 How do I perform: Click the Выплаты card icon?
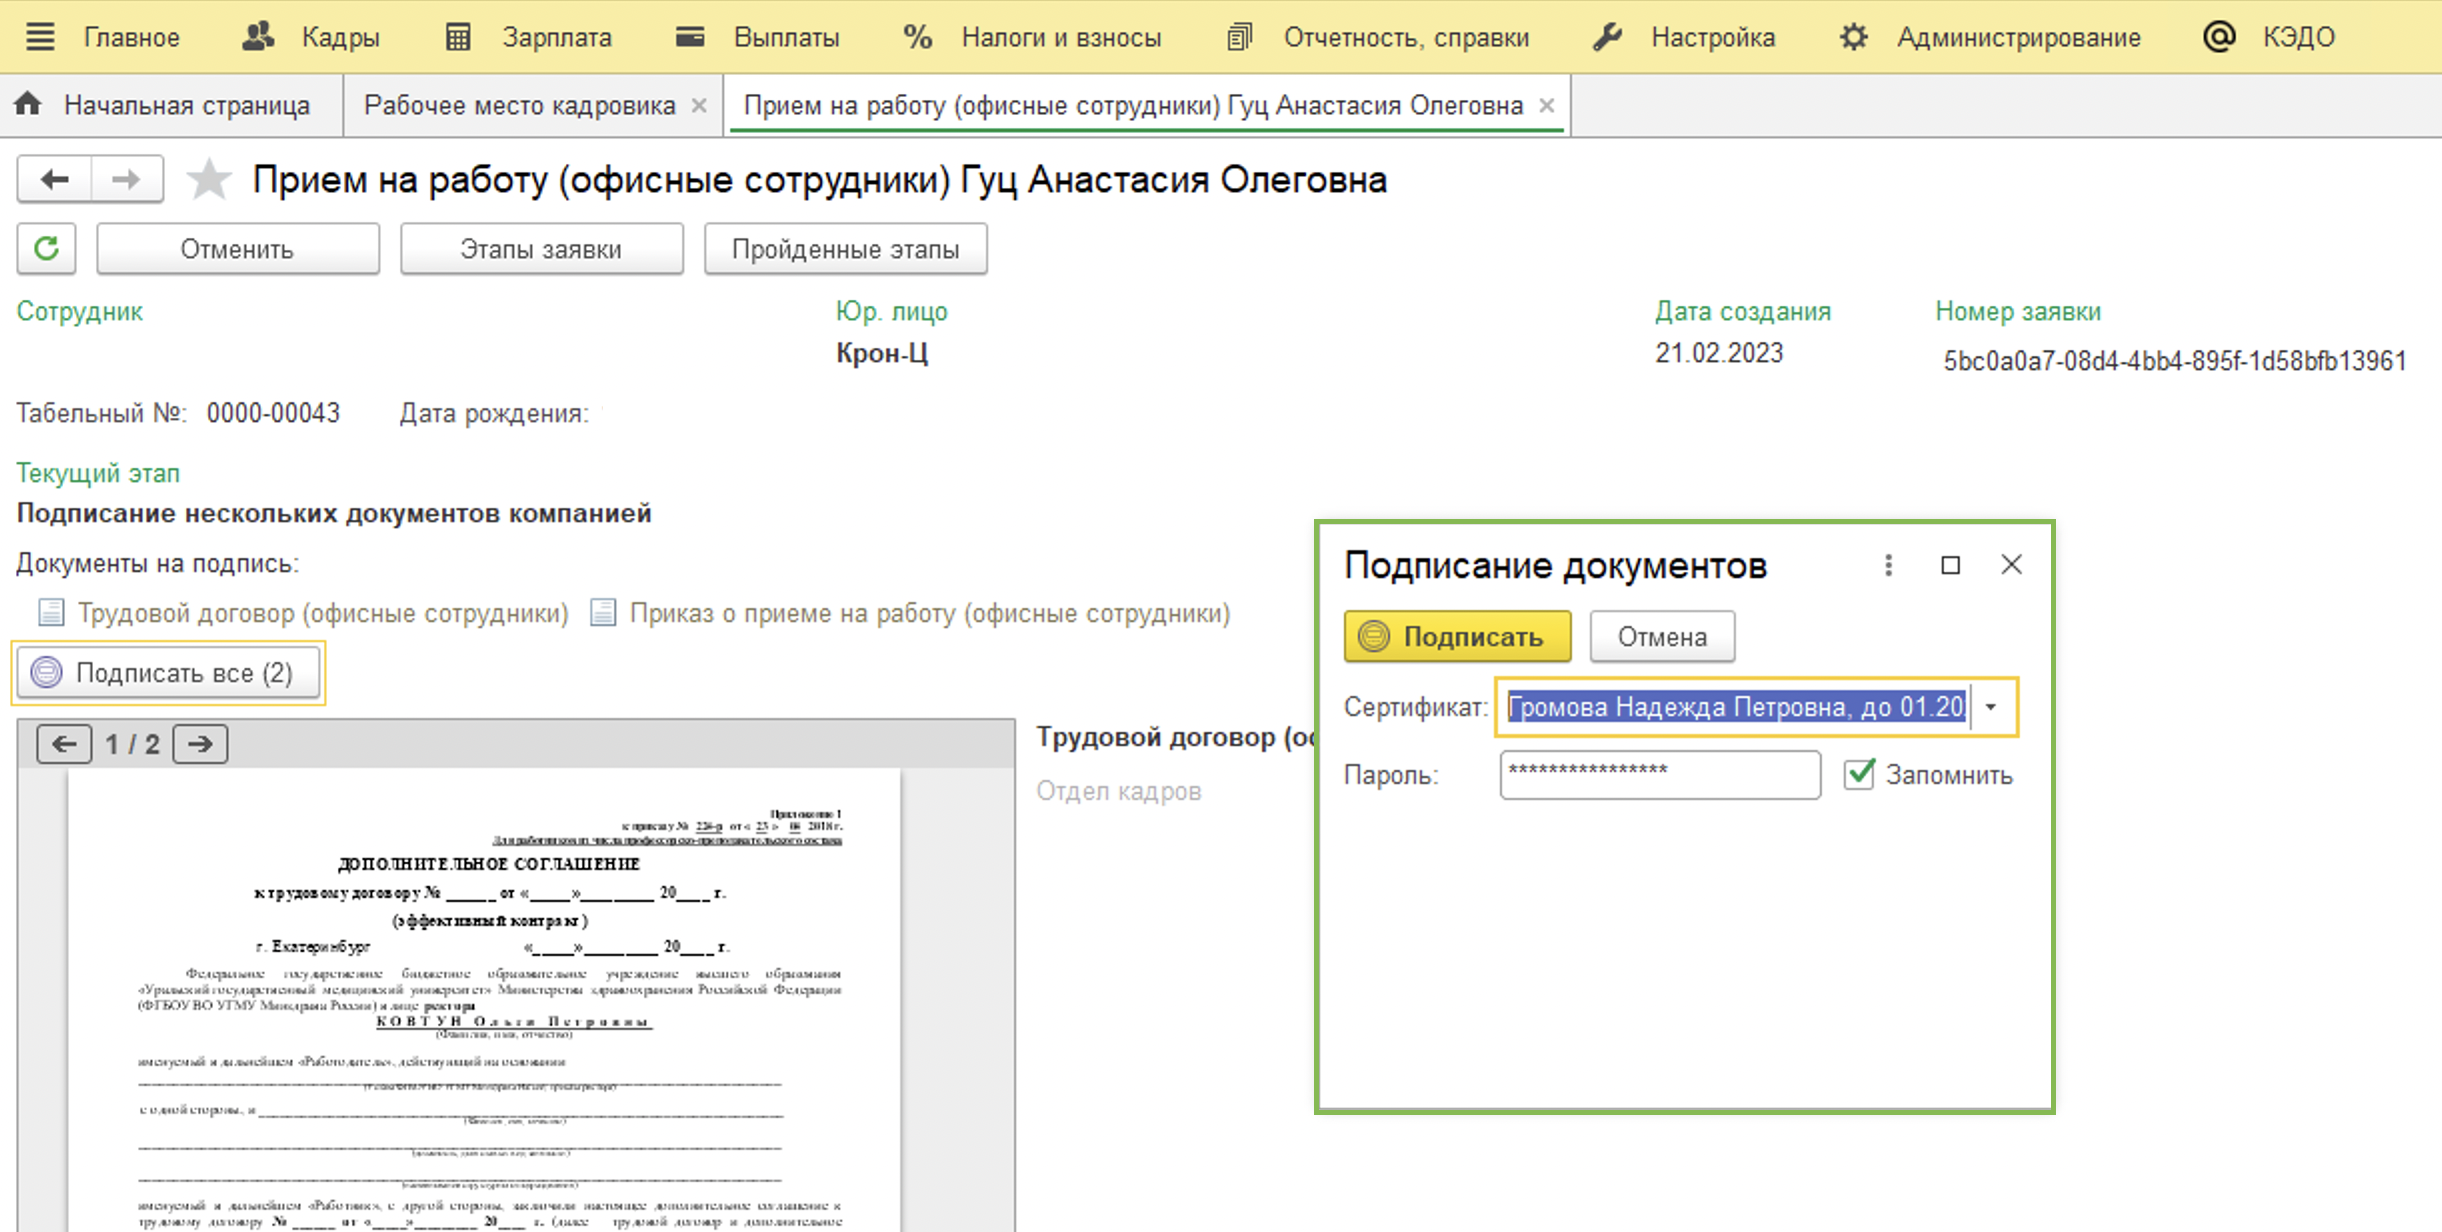click(690, 37)
